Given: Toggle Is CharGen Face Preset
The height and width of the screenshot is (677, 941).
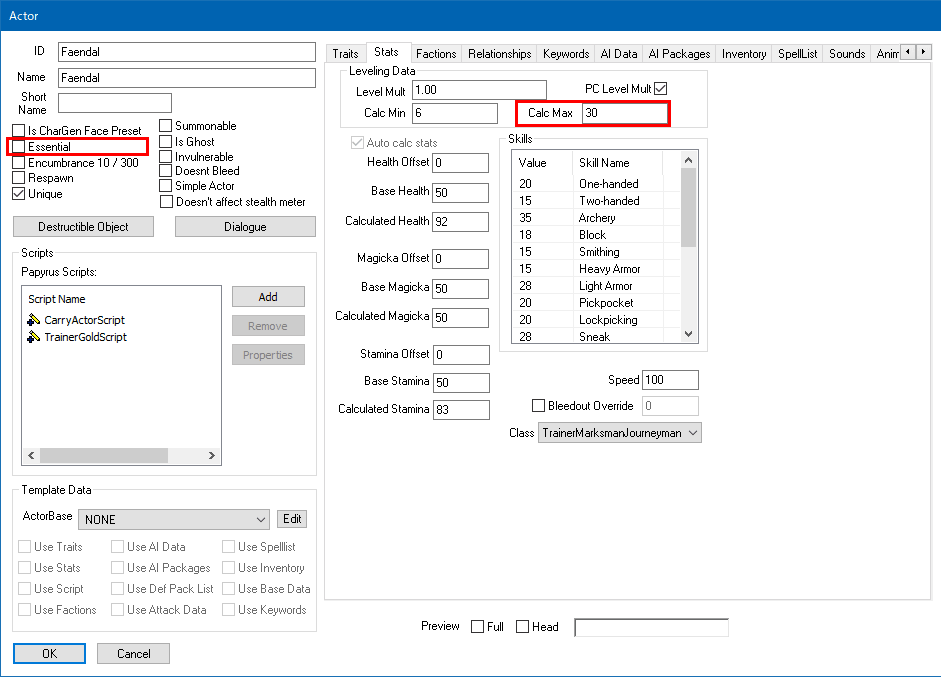Looking at the screenshot, I should click(19, 131).
